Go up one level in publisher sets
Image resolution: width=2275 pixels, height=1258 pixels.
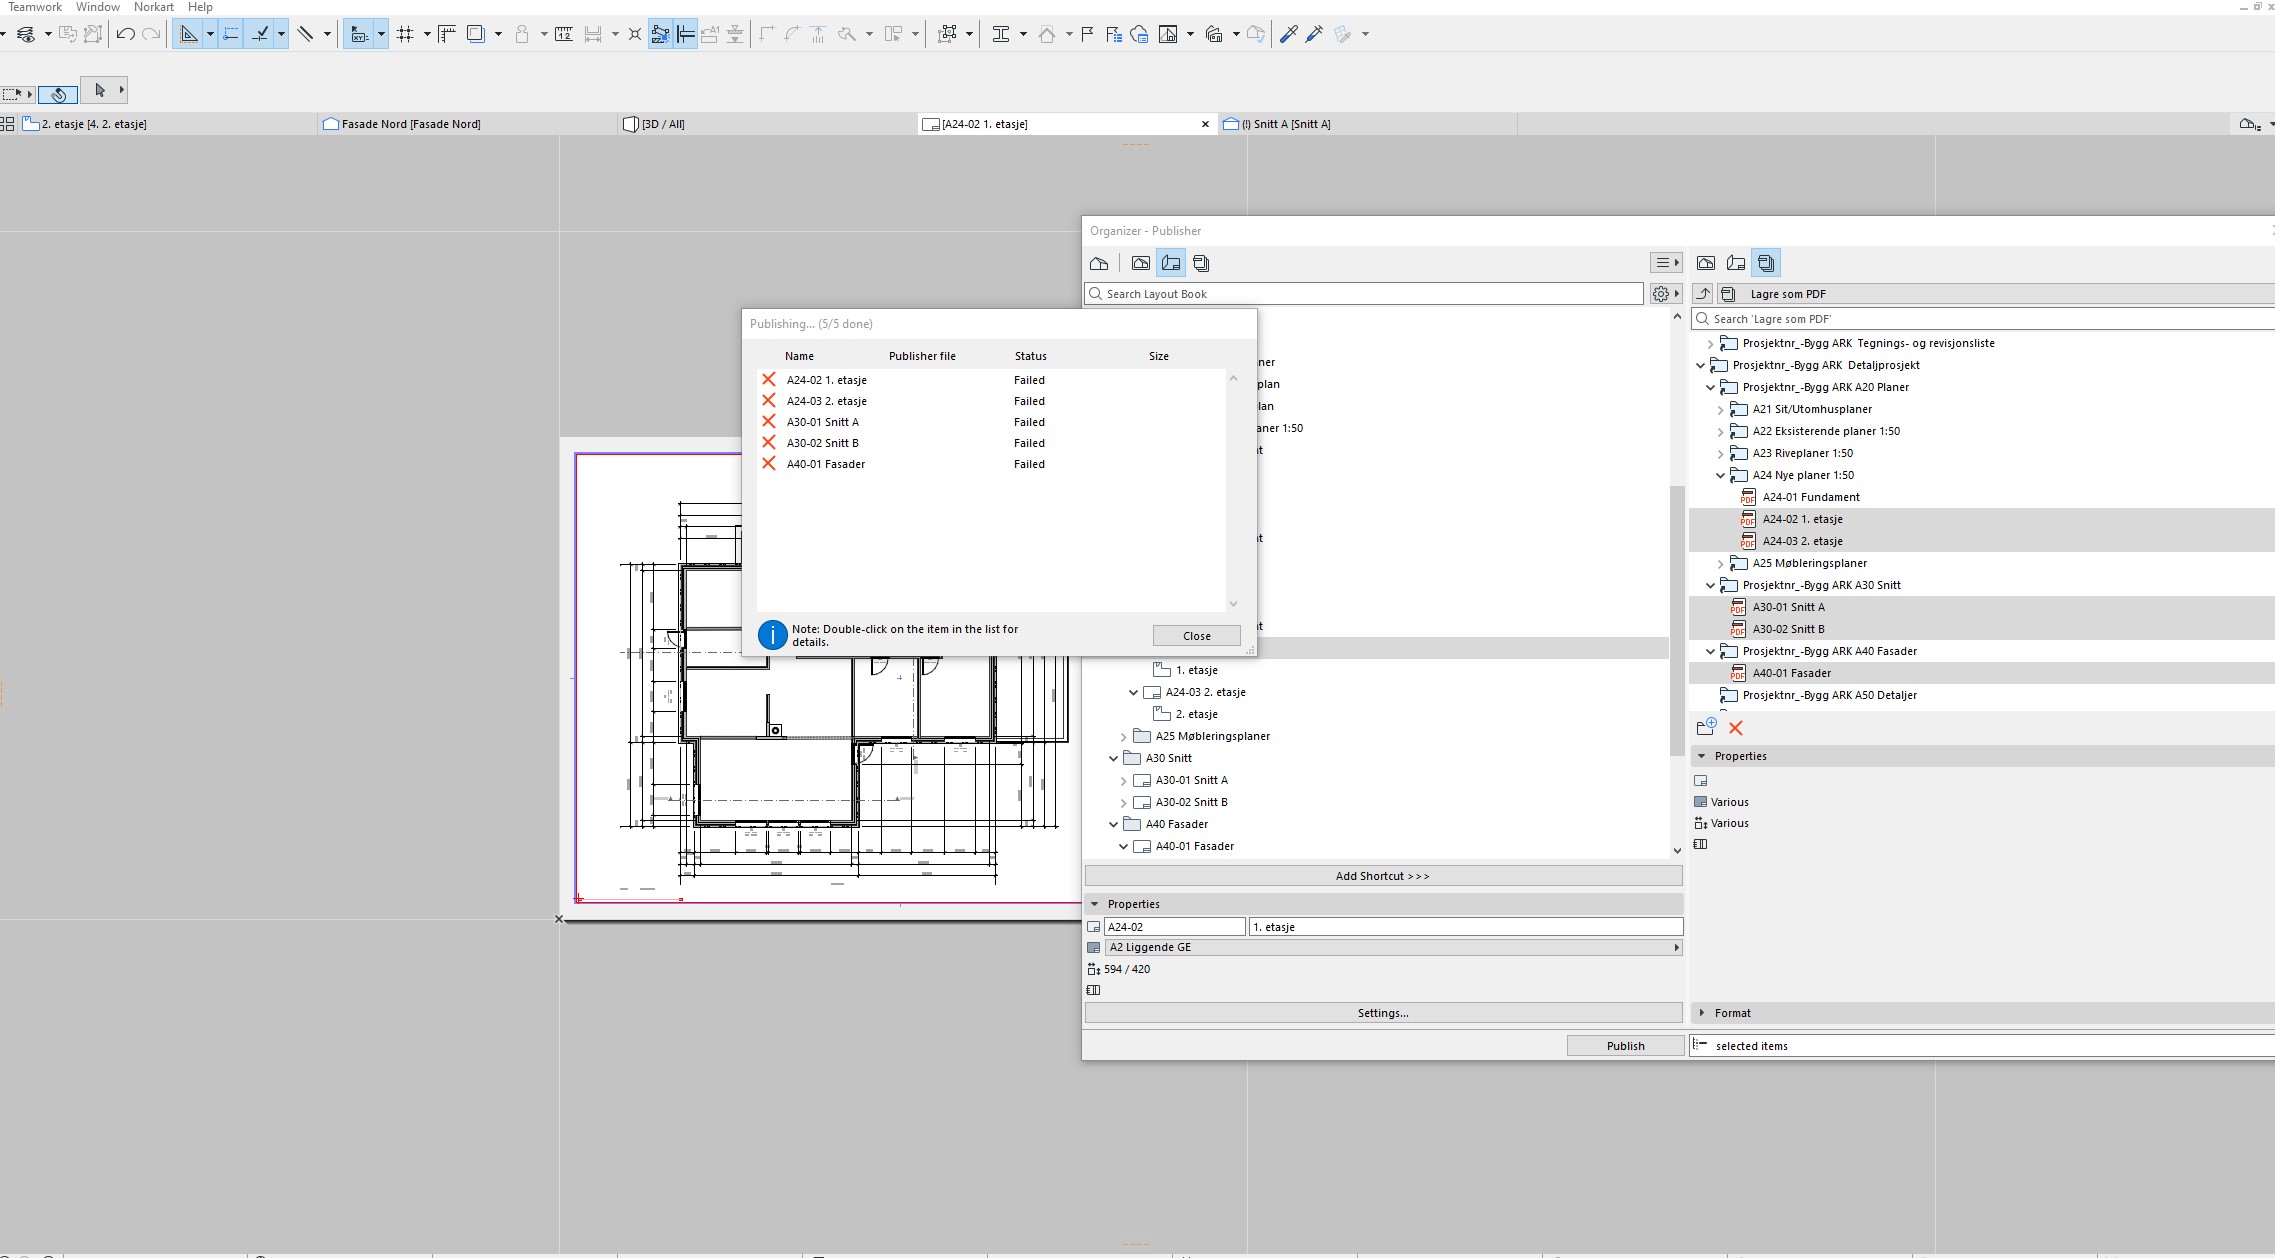pyautogui.click(x=1703, y=294)
